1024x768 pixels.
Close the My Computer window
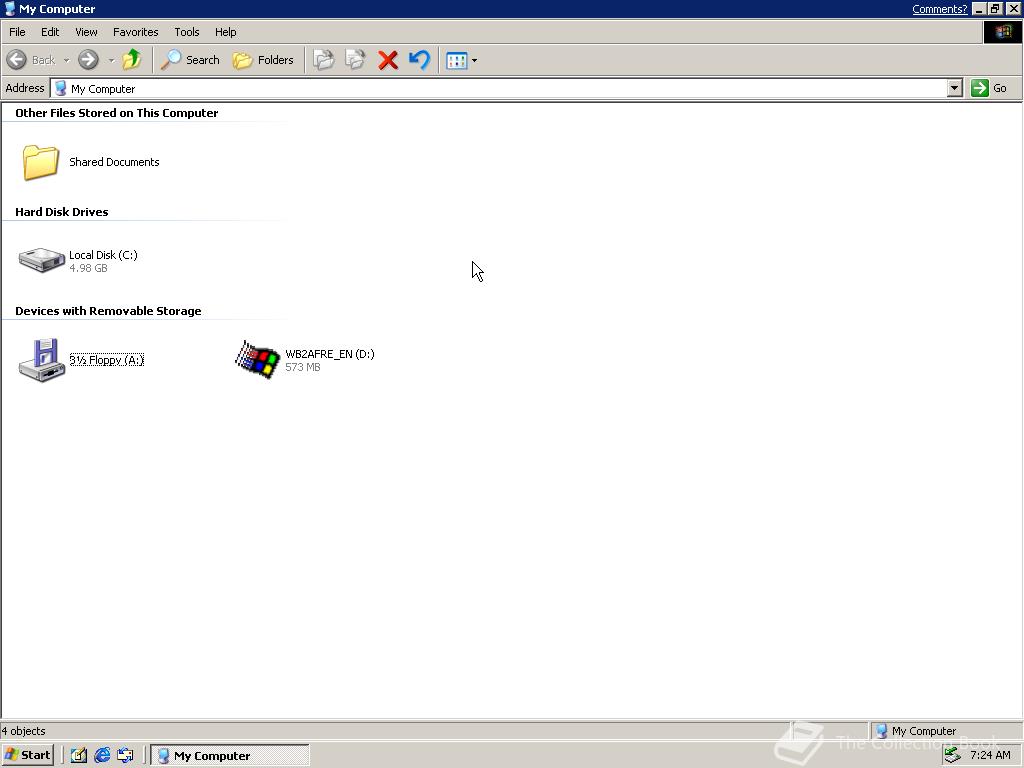(x=1013, y=9)
